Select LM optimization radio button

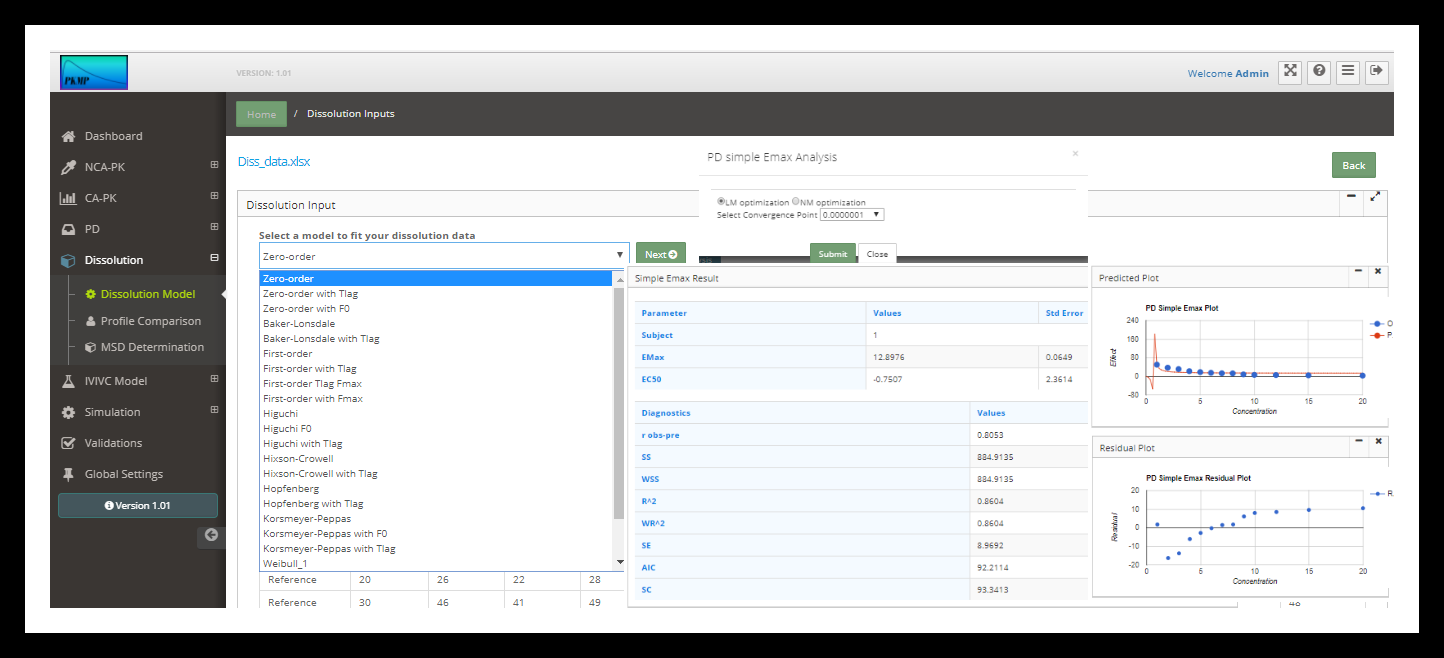[x=721, y=201]
